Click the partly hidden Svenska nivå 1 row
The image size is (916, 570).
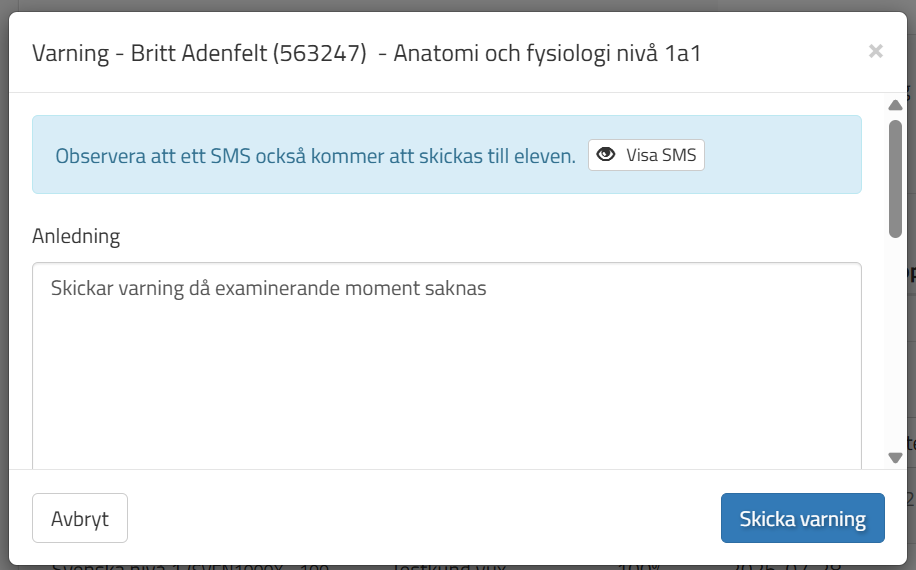click(x=190, y=566)
